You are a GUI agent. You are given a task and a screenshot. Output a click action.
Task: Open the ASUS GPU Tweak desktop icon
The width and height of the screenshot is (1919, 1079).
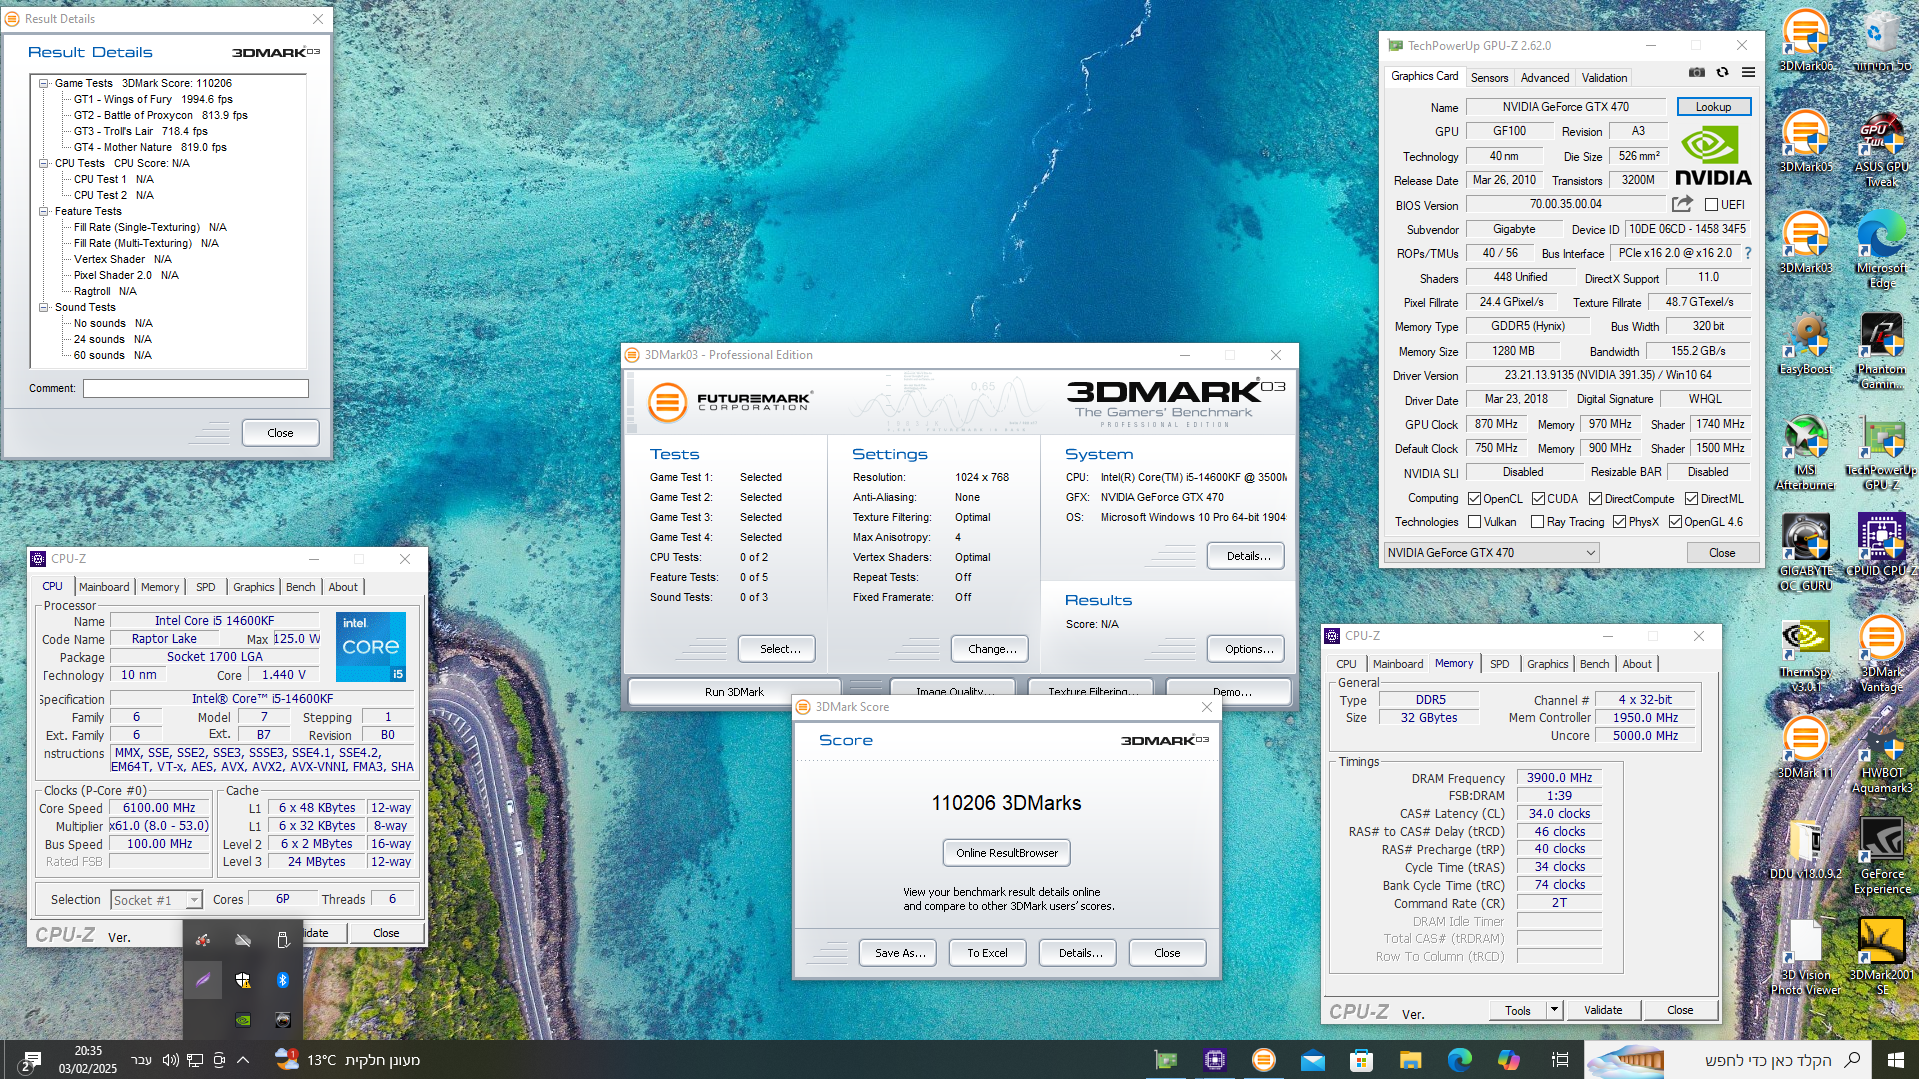[1882, 149]
